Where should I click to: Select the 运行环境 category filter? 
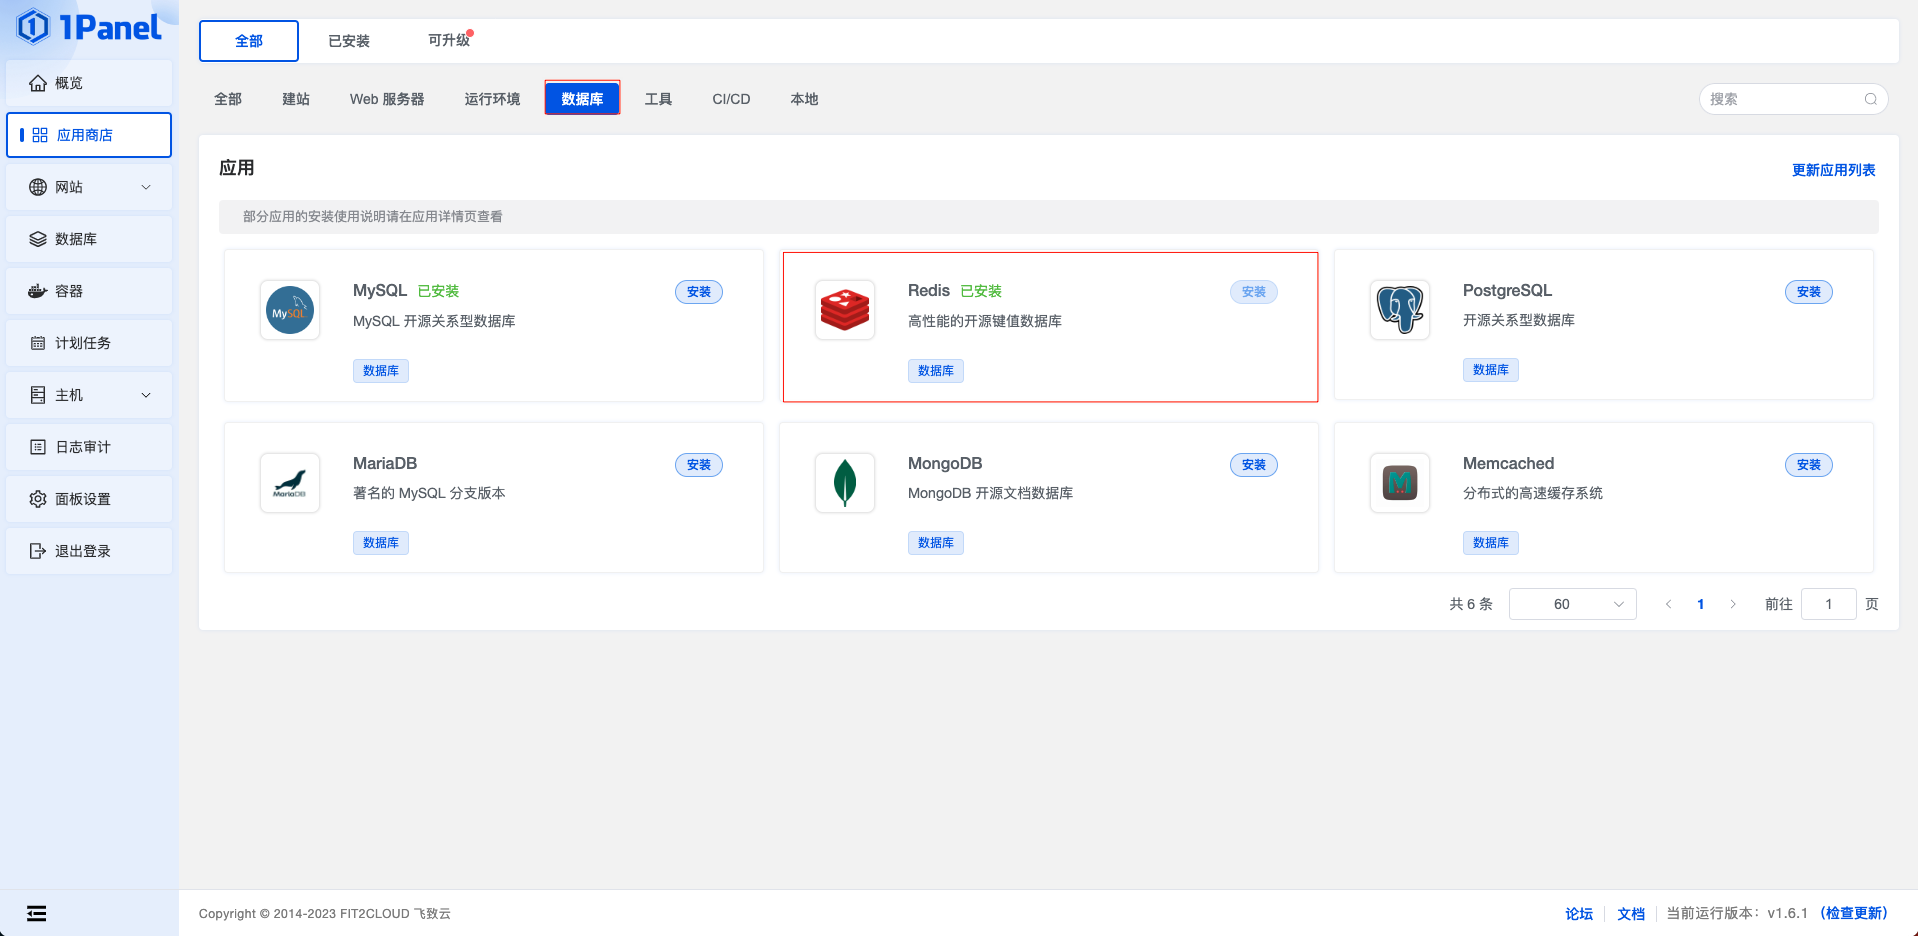[492, 99]
